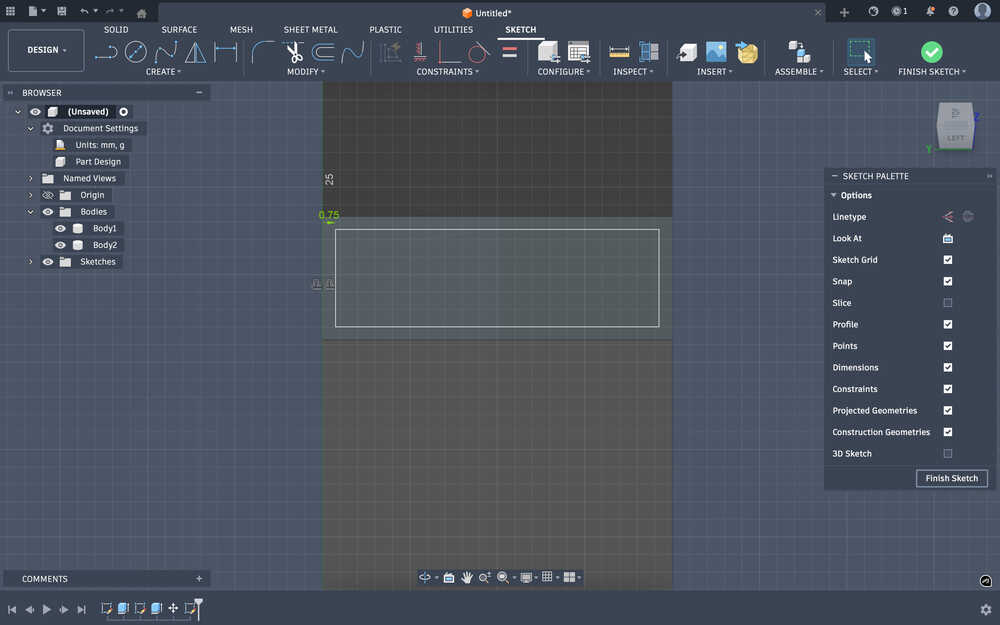Click the green Finish Sketch checkmark
Image resolution: width=1000 pixels, height=625 pixels.
[931, 52]
